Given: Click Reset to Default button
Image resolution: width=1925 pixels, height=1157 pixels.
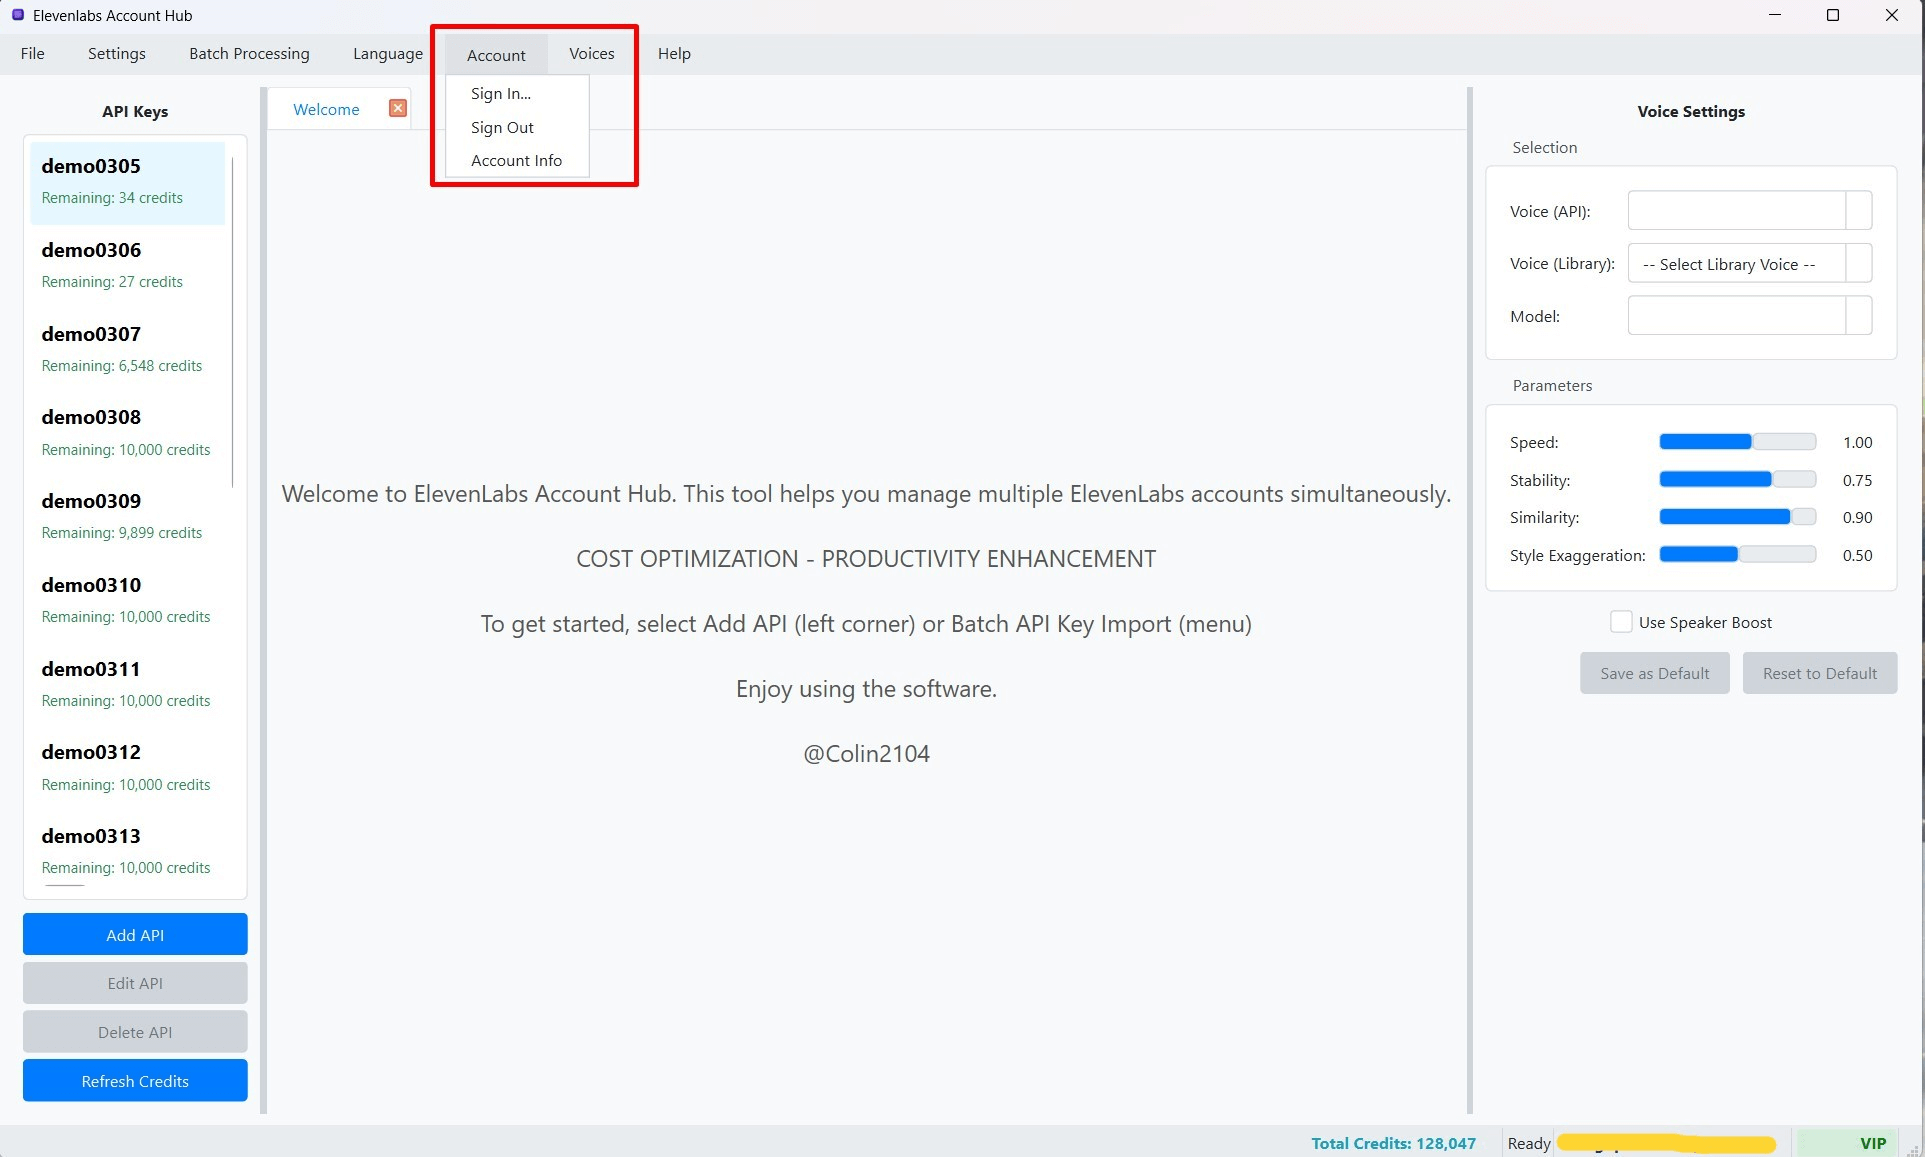Looking at the screenshot, I should pyautogui.click(x=1820, y=673).
